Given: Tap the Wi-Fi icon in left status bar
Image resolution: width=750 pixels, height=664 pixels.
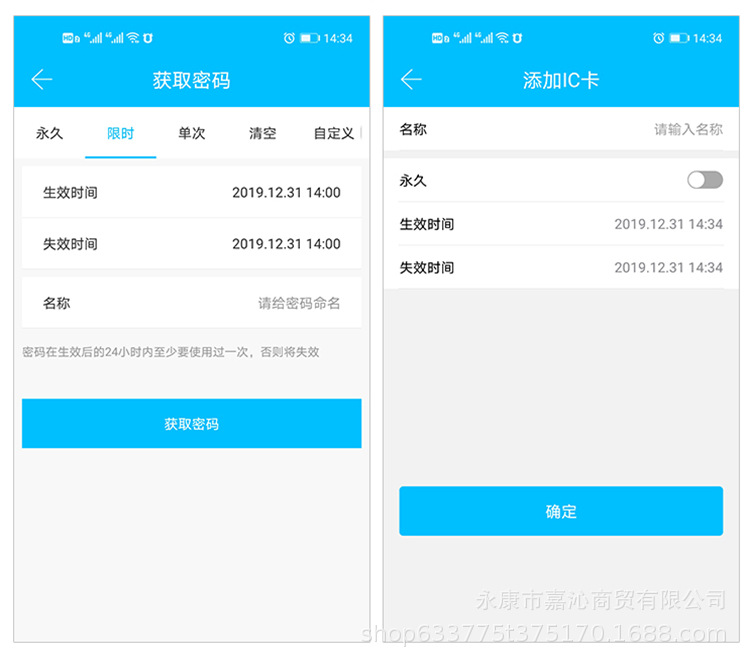Looking at the screenshot, I should tap(133, 38).
